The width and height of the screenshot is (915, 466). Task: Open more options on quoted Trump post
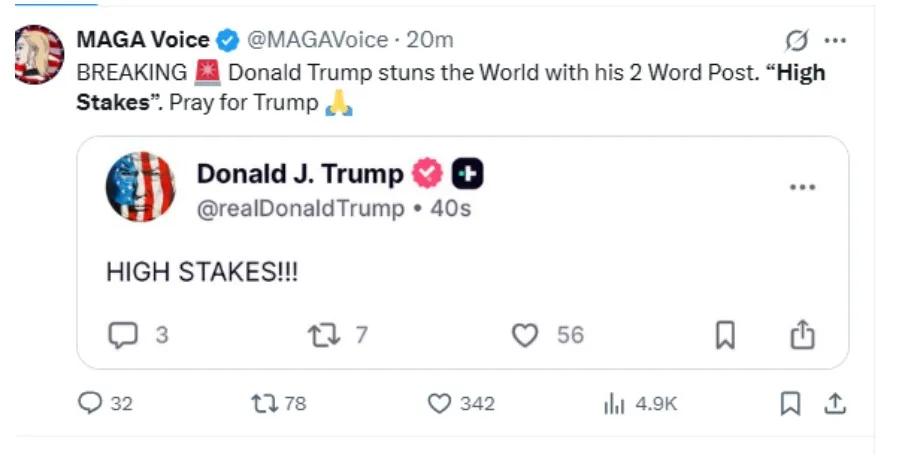click(x=803, y=187)
